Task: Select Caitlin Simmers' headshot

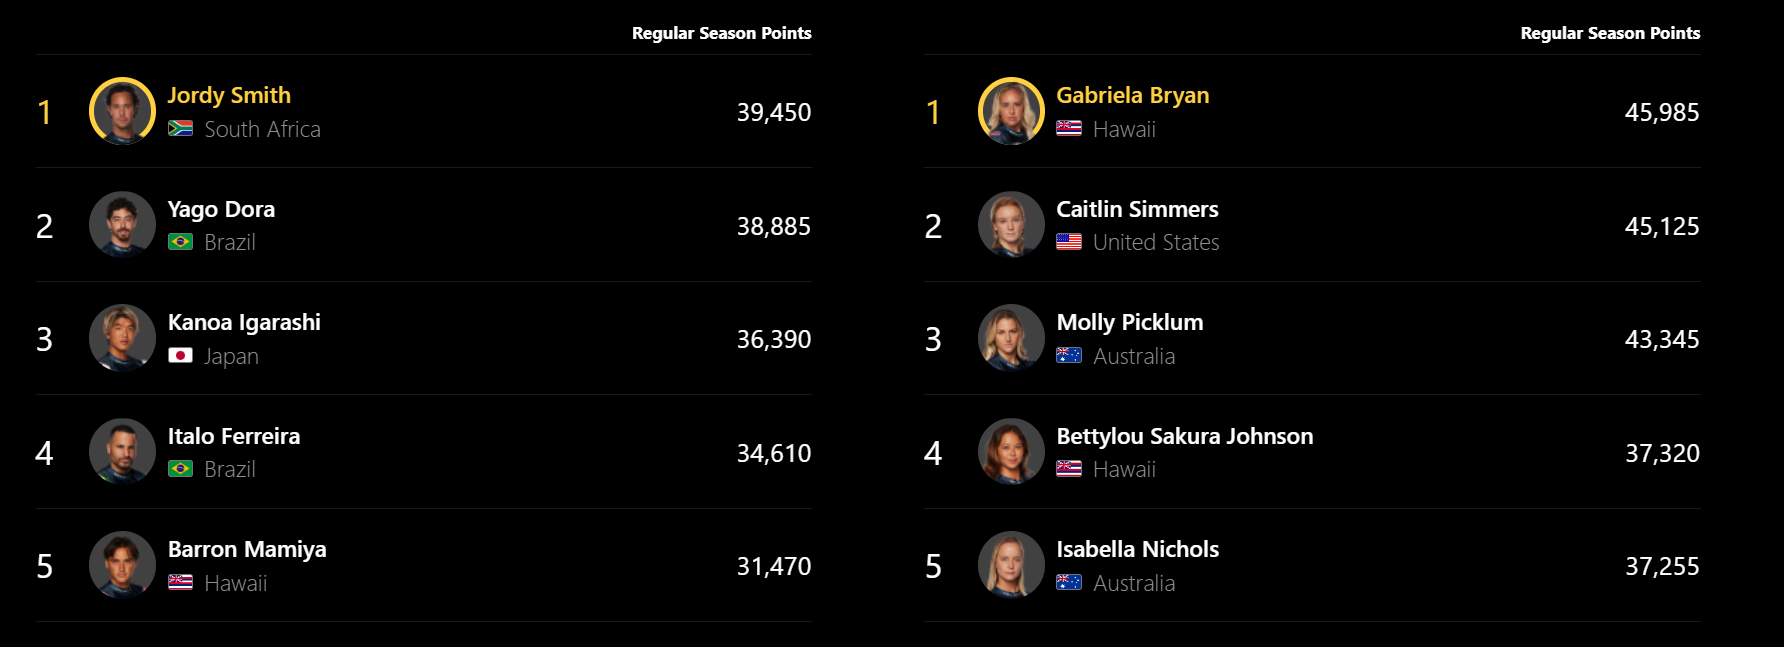Action: 1011,225
